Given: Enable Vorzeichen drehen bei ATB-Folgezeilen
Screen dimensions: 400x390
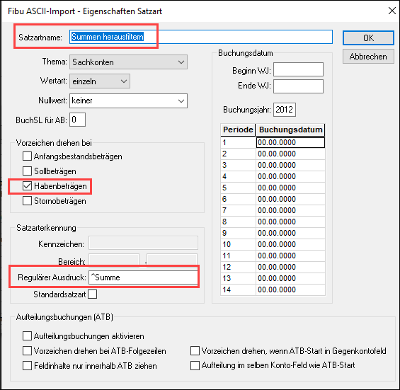Looking at the screenshot, I should (x=27, y=351).
